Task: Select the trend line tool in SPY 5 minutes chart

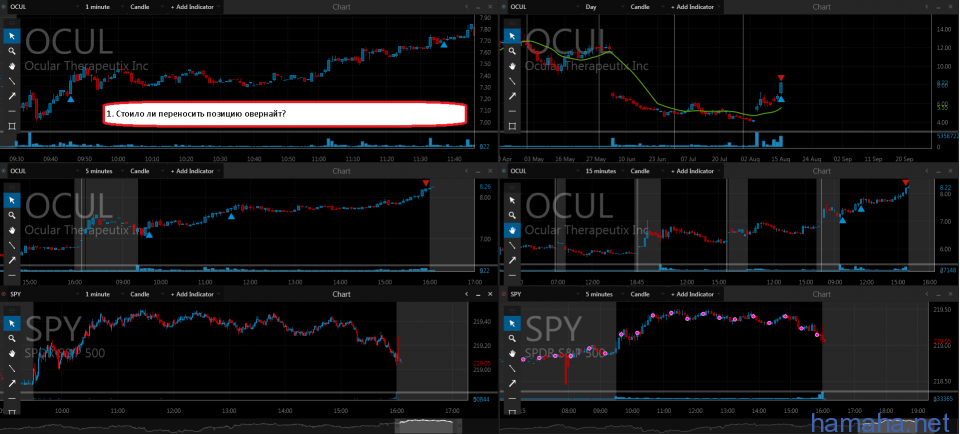Action: coord(512,369)
